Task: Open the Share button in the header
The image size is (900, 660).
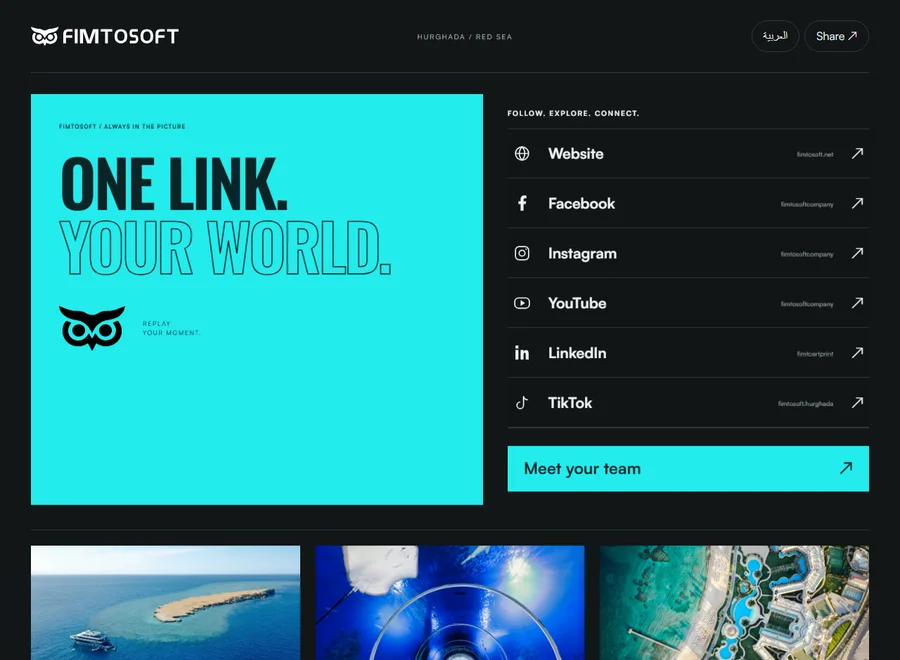Action: pos(836,36)
